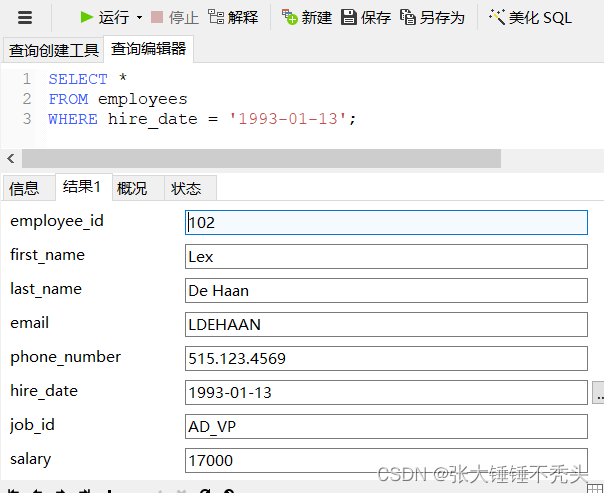The image size is (604, 493).
Task: Click the left scroll arrow of the editor
Action: pyautogui.click(x=11, y=158)
